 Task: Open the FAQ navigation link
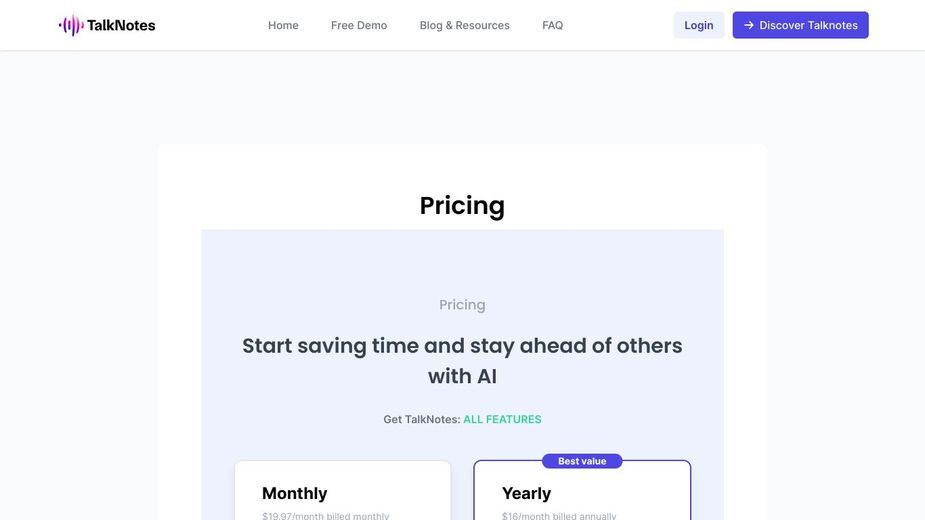coord(552,25)
